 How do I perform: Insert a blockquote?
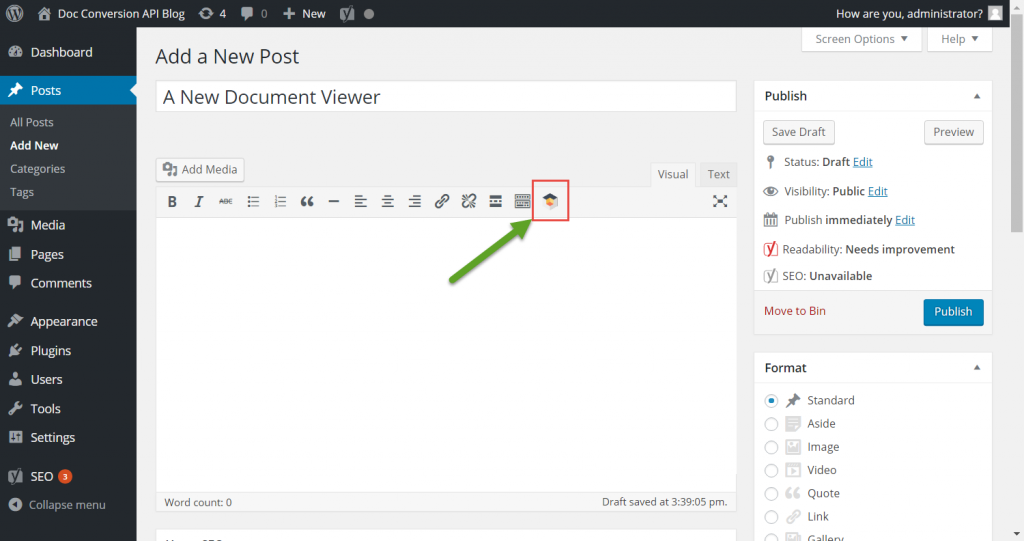307,201
